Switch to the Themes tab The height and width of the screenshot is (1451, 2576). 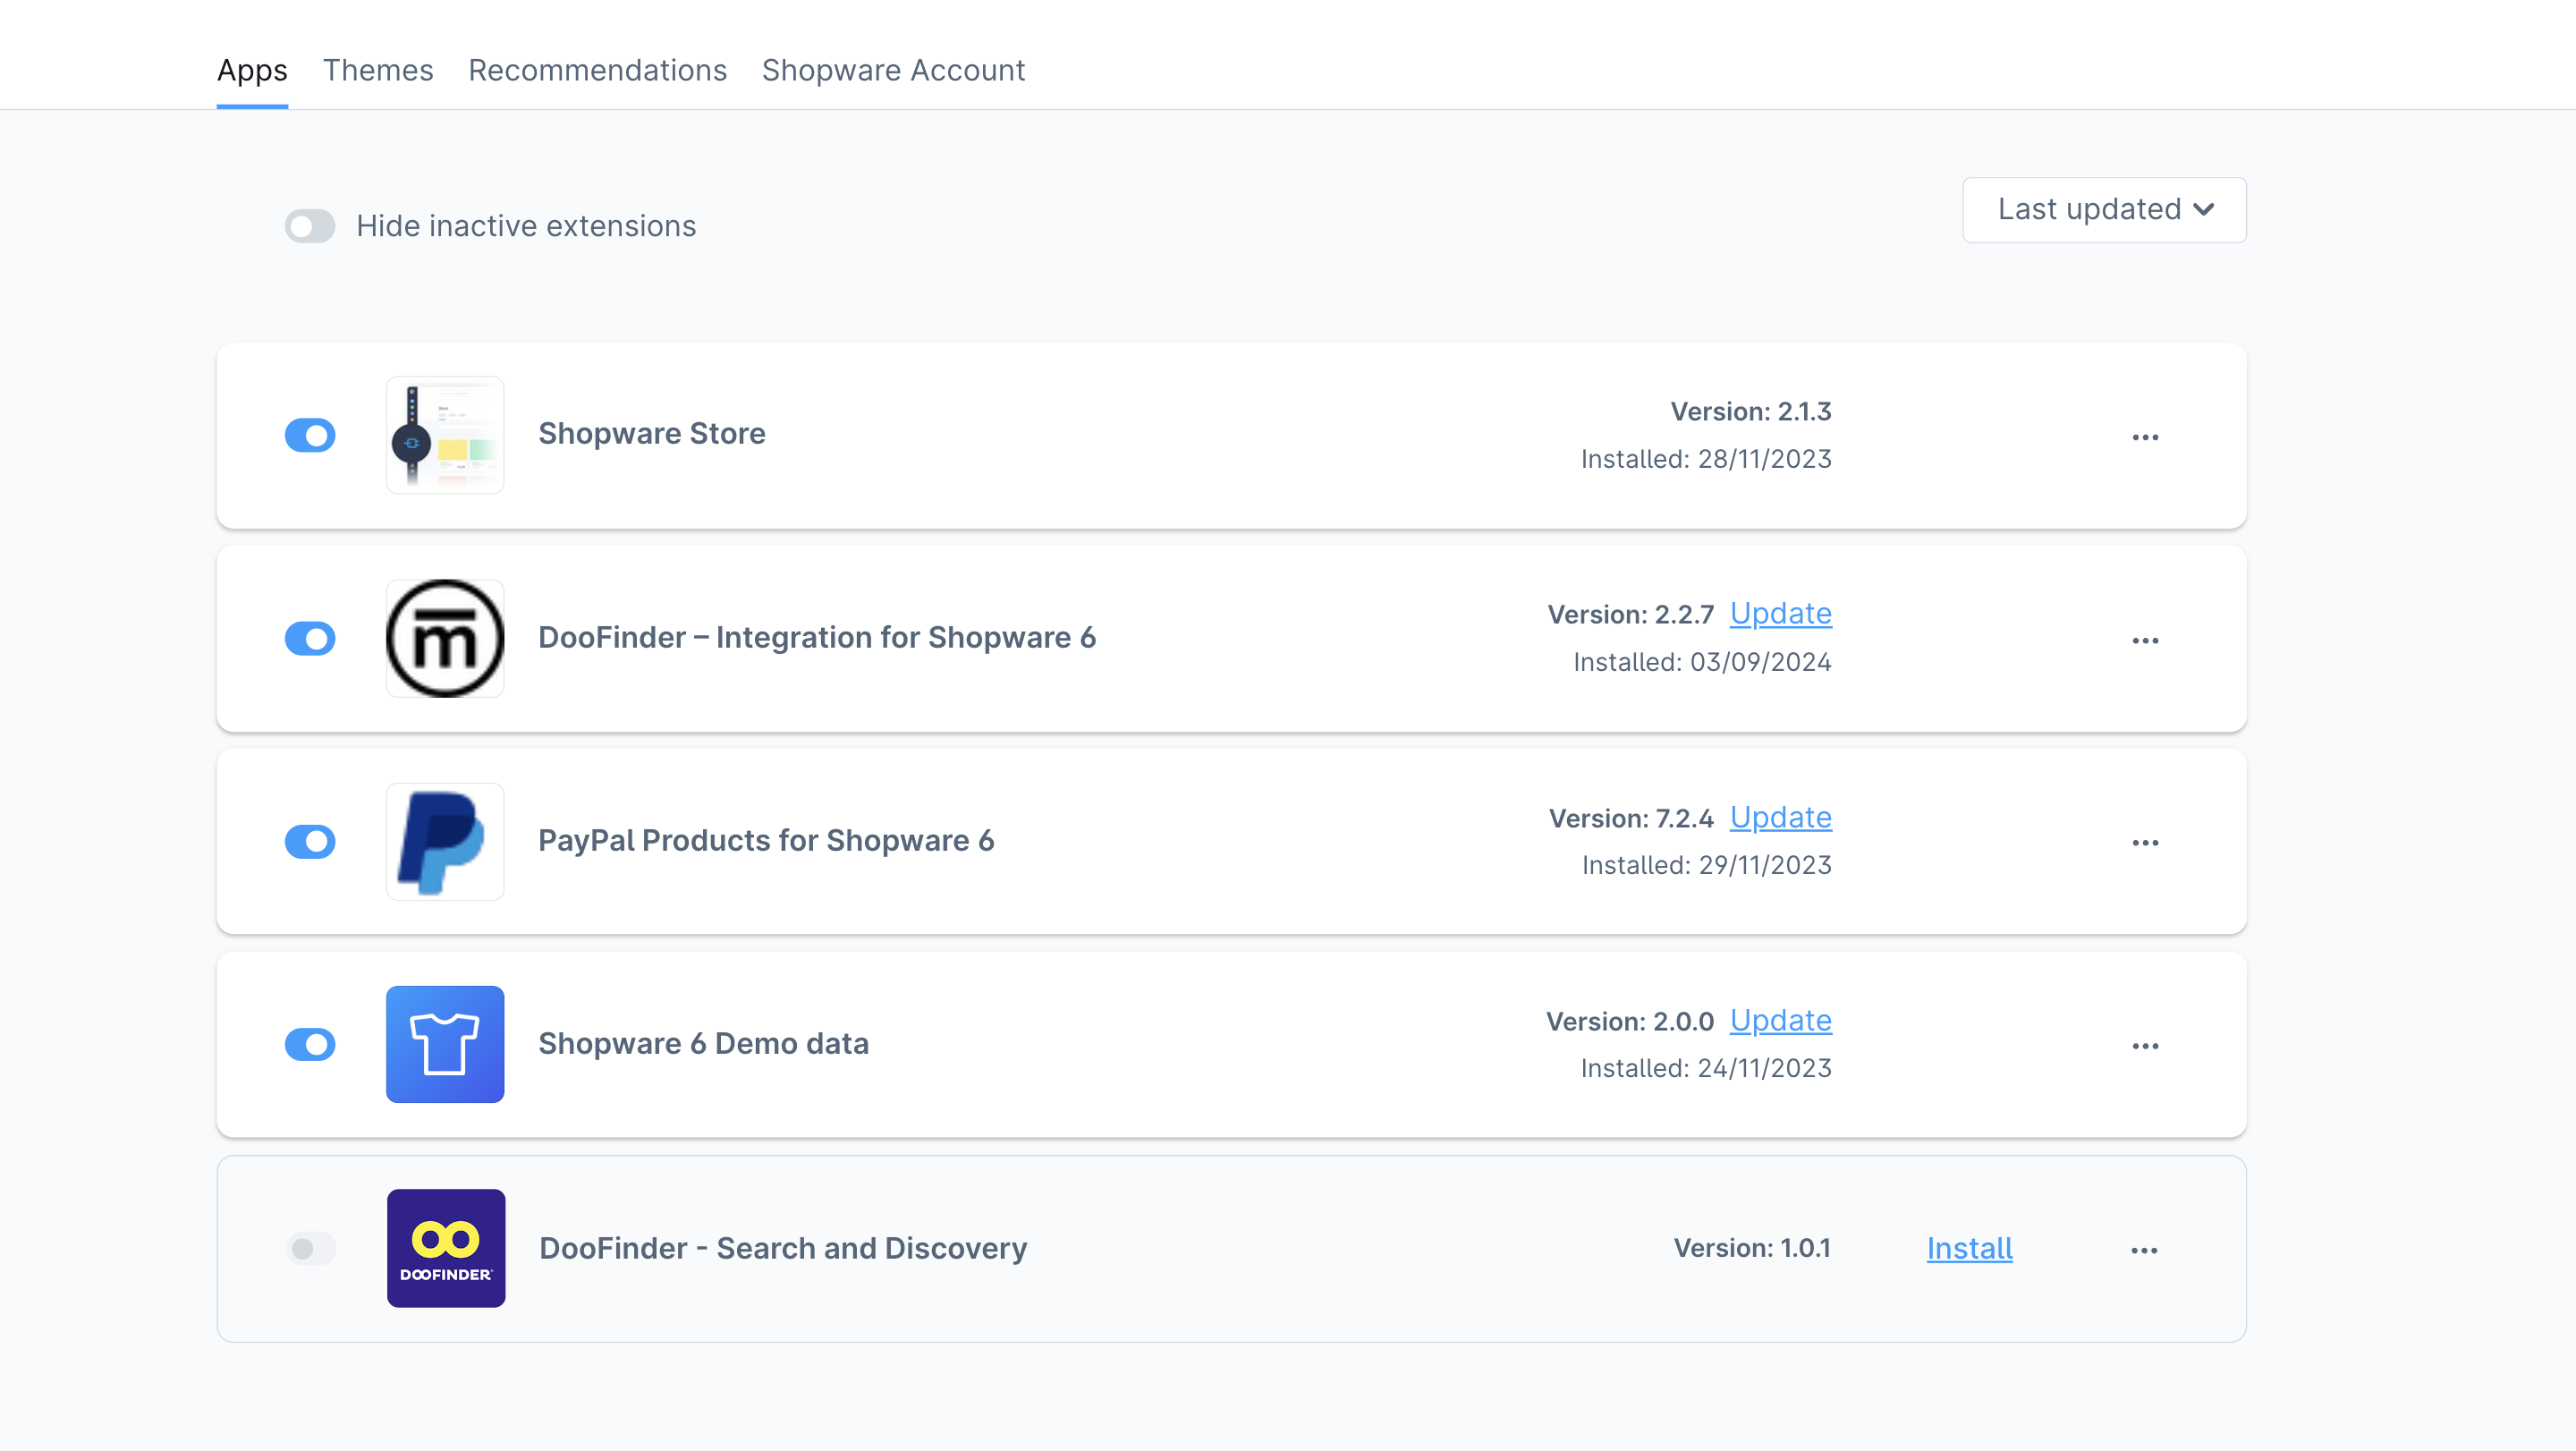[378, 70]
